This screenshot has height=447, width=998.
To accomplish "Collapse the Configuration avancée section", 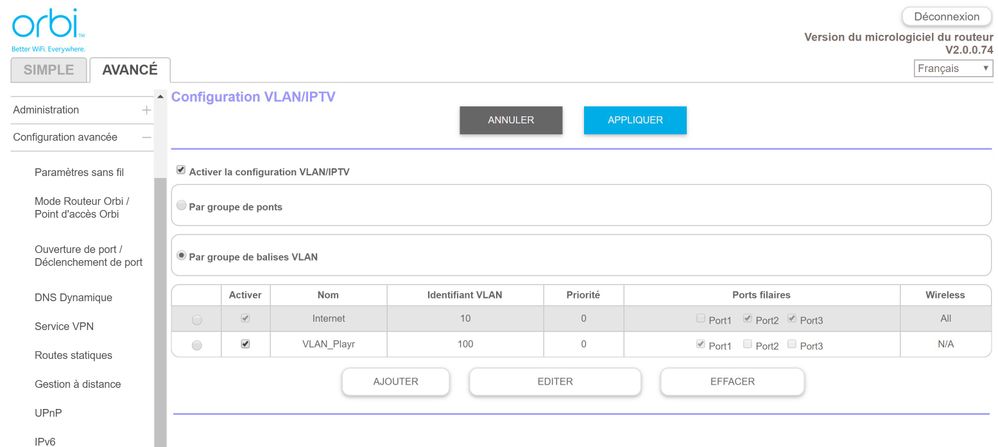I will pos(146,137).
